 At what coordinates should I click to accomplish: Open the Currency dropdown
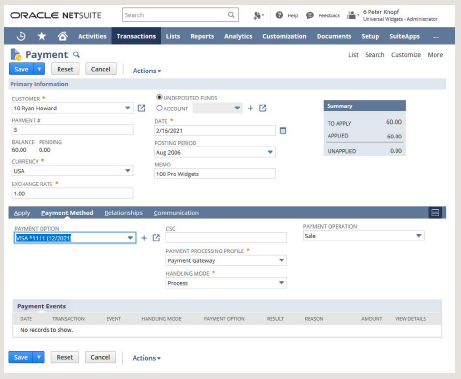(x=128, y=171)
